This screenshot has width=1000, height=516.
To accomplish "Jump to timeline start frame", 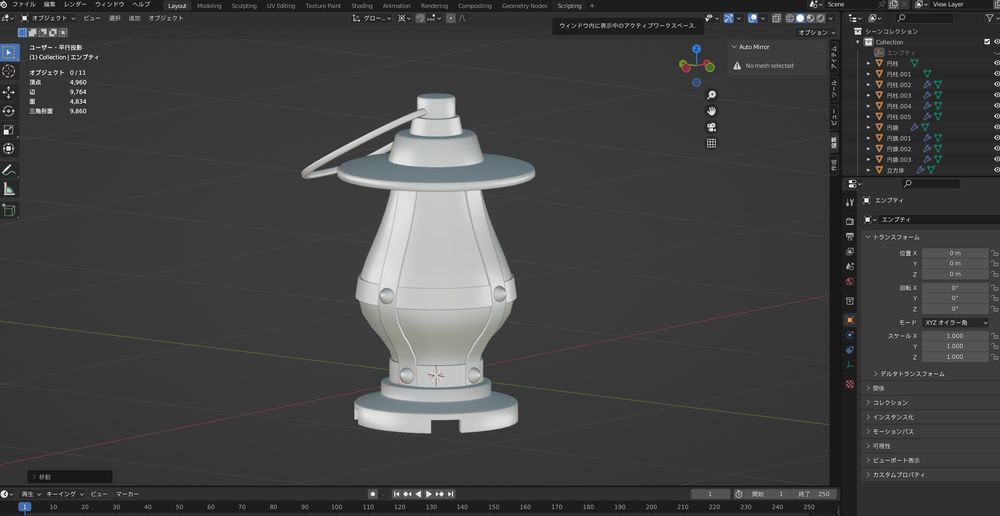I will [x=397, y=494].
